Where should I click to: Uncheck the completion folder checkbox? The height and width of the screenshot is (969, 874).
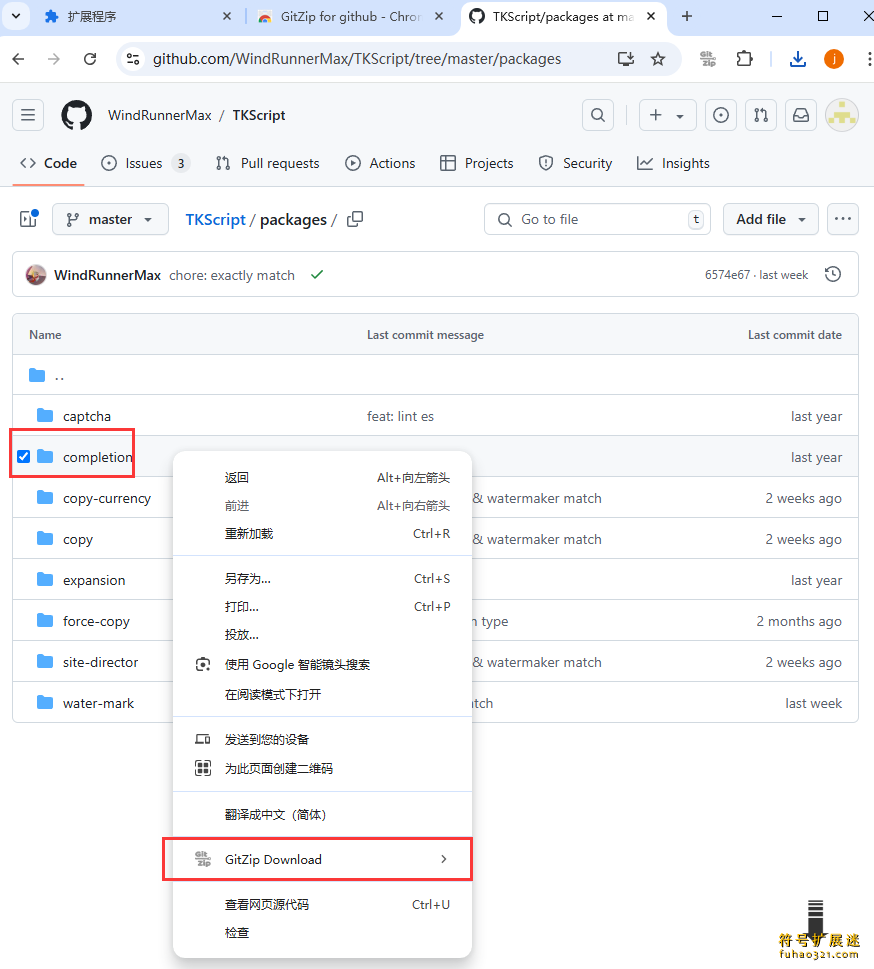(x=23, y=457)
